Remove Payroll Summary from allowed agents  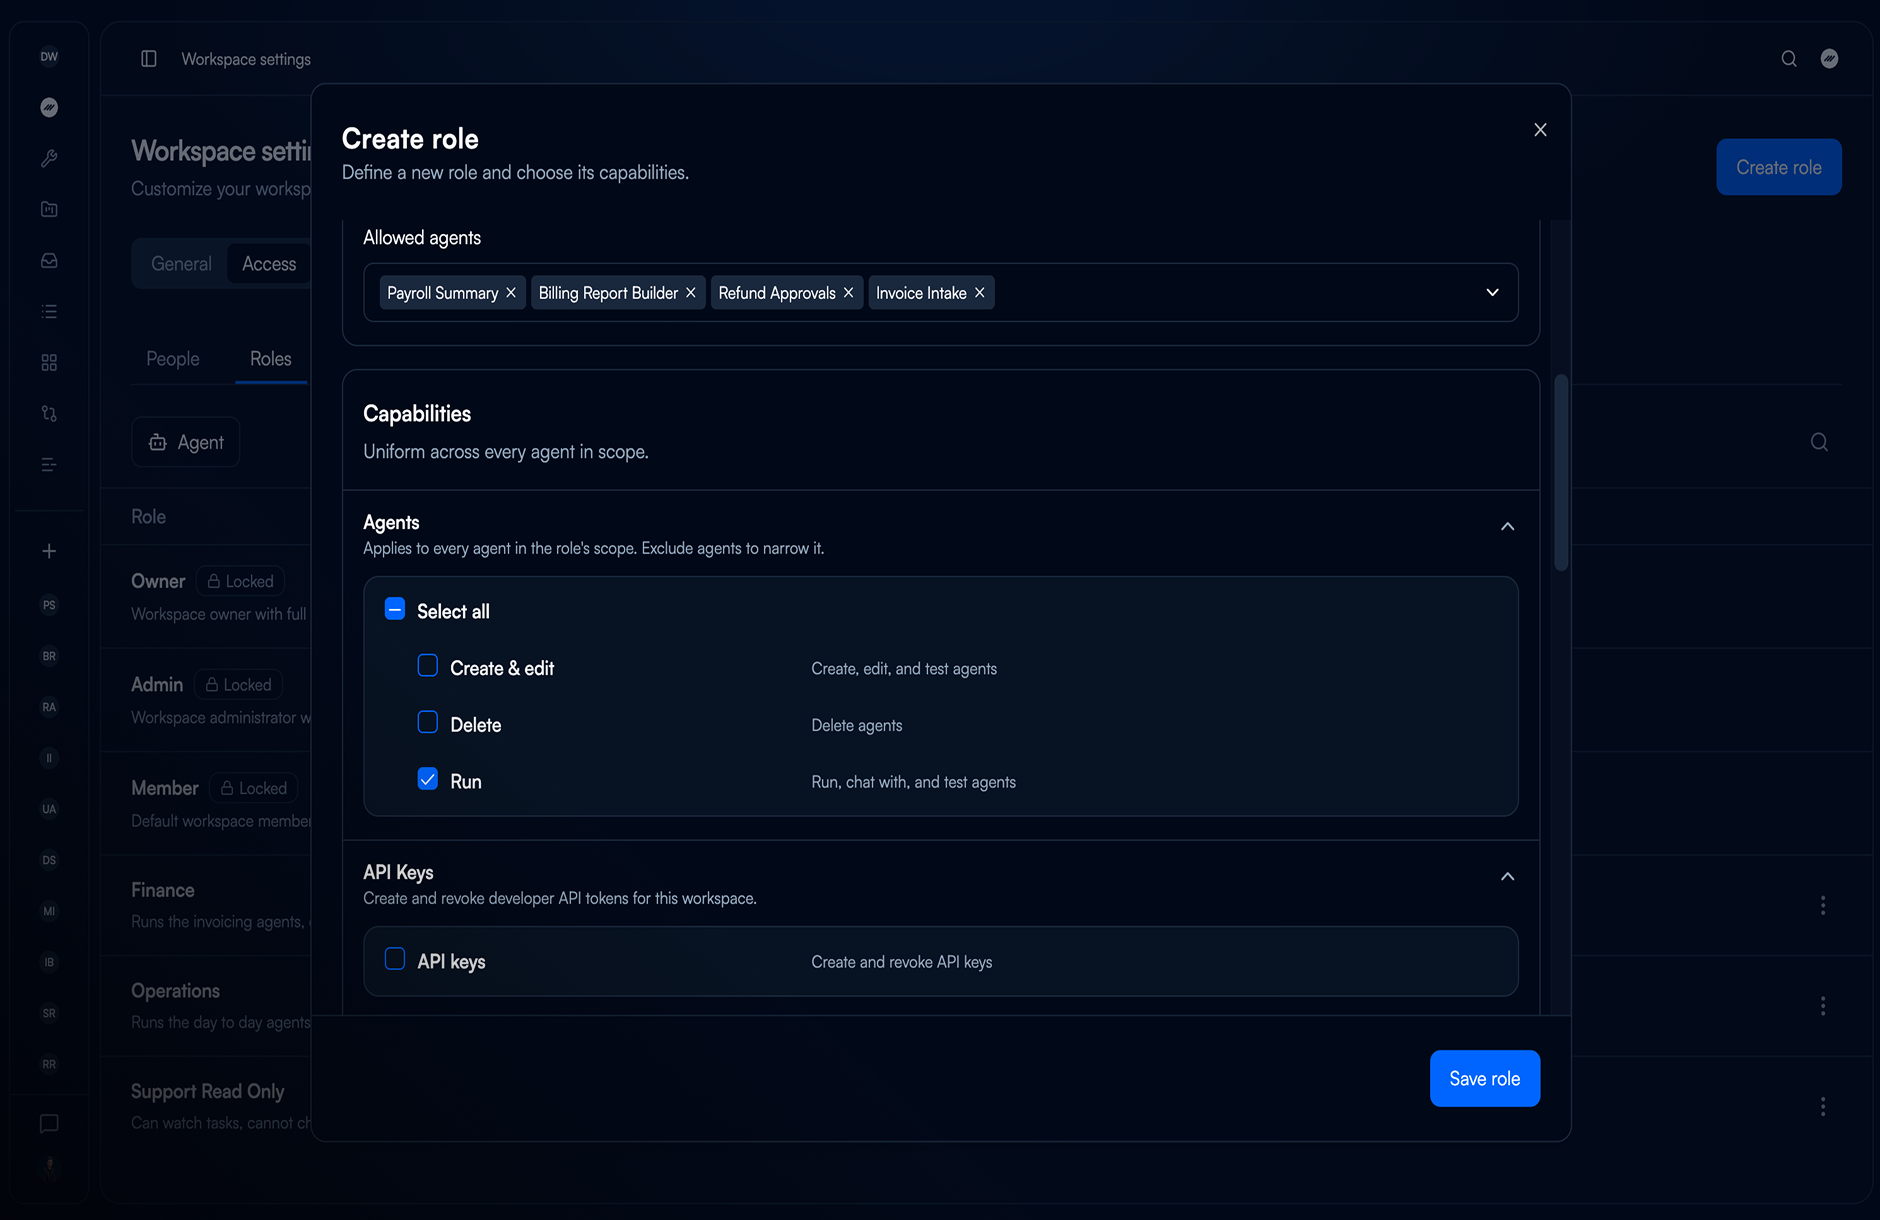tap(511, 293)
